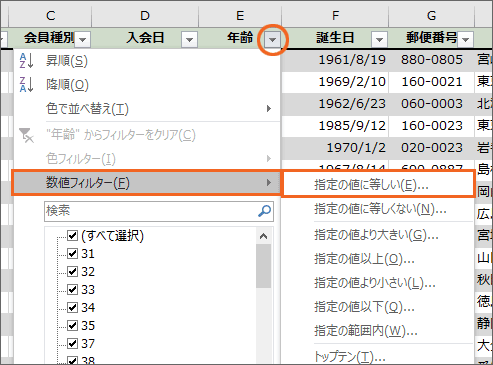Click the 1969/2/10 birthday cell

tap(335, 82)
